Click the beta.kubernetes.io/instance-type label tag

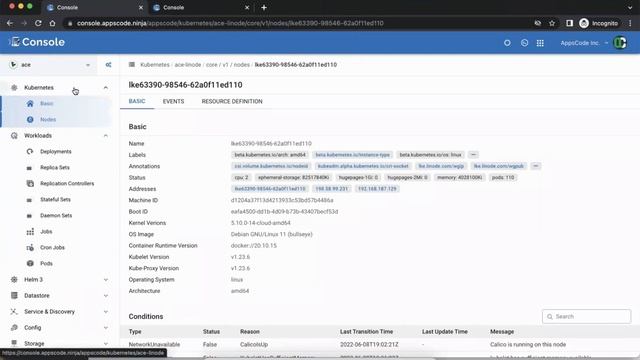pos(353,155)
